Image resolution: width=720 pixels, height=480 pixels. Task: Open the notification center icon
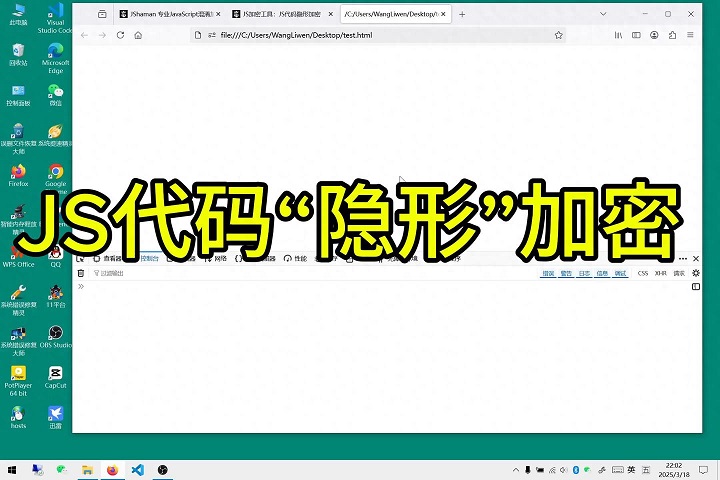(703, 470)
